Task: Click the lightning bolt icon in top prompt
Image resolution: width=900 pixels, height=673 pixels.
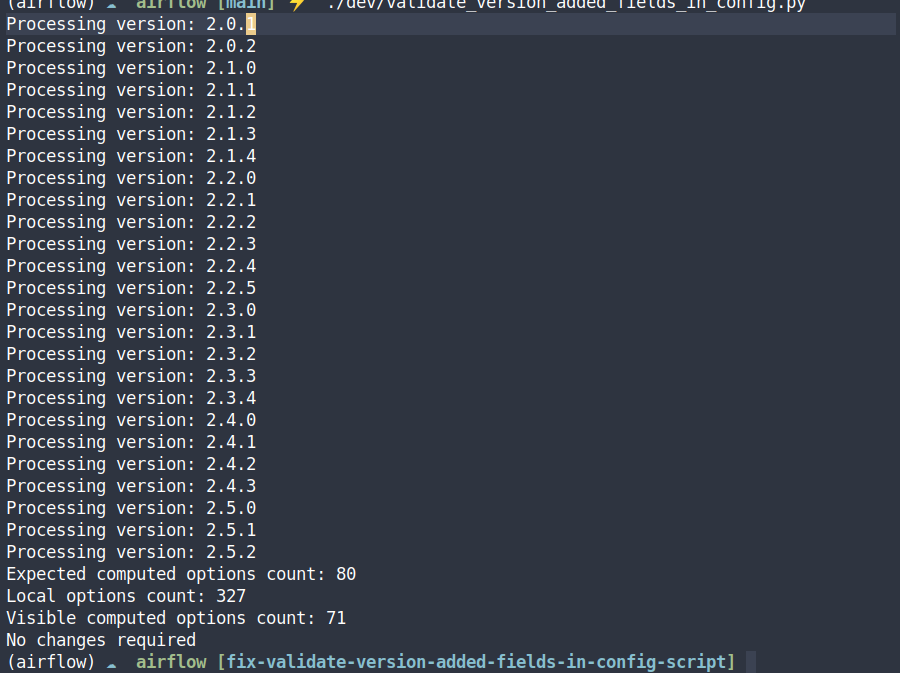Action: click(x=297, y=5)
